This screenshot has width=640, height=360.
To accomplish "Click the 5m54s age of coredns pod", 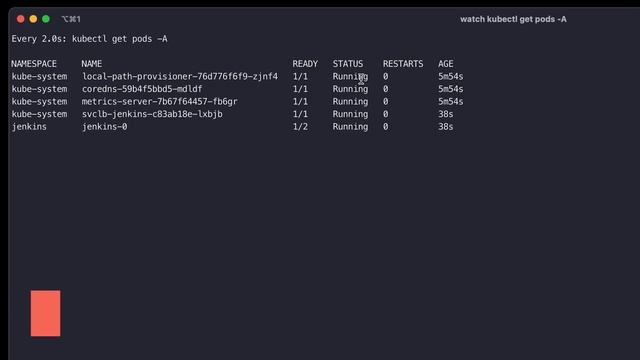I will tap(451, 89).
